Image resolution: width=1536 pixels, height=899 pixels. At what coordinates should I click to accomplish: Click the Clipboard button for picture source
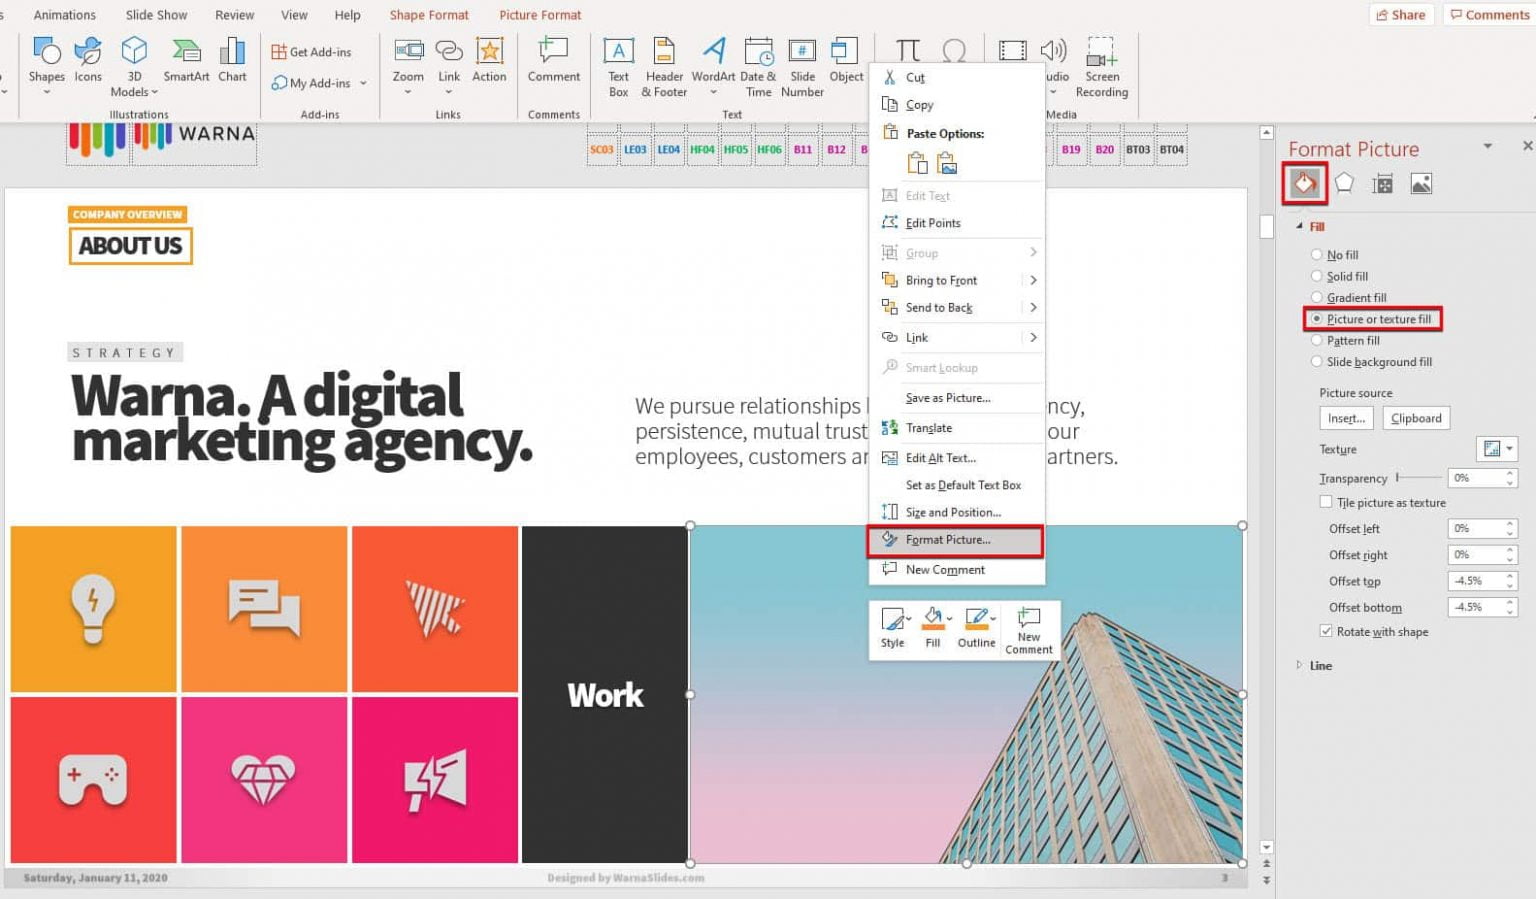1415,418
